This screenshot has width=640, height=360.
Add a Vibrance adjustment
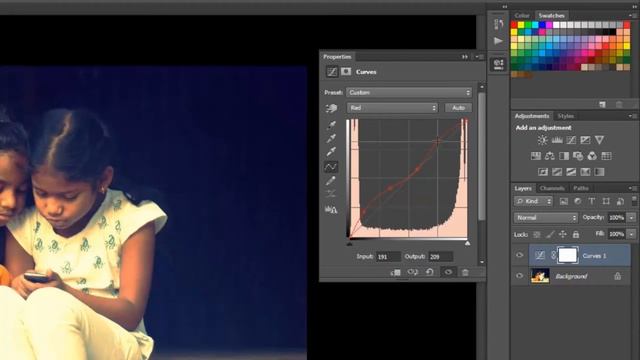pos(599,140)
